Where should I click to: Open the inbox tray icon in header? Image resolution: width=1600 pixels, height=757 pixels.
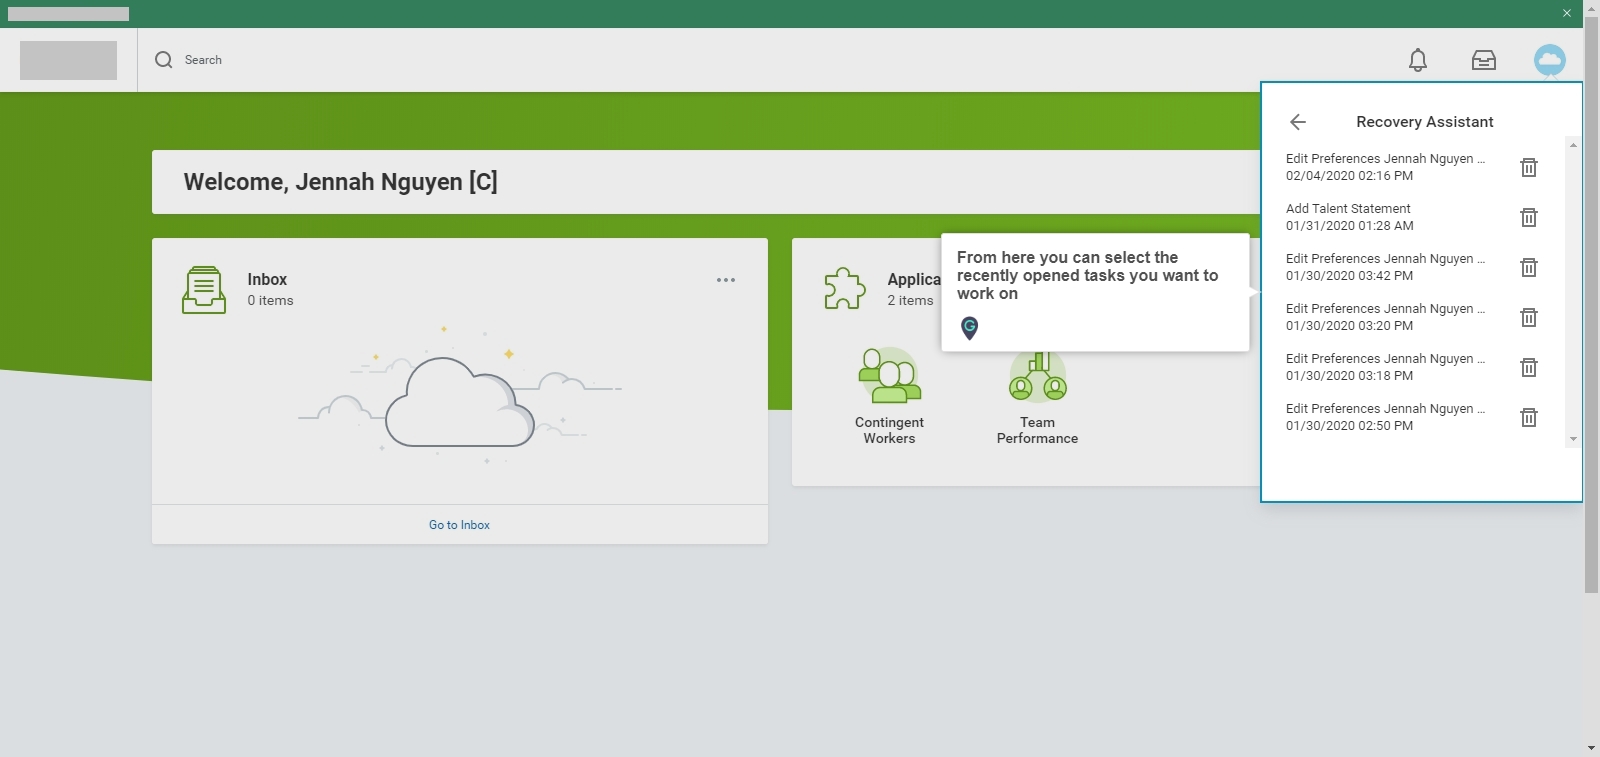pos(1484,60)
